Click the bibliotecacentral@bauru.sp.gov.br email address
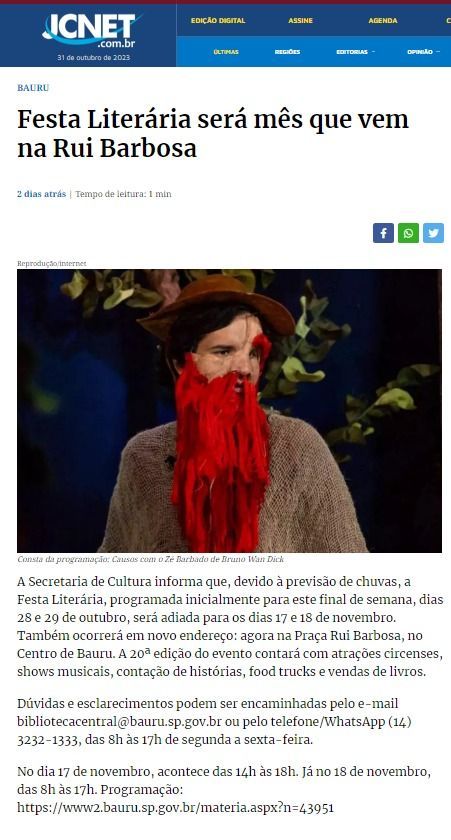This screenshot has height=840, width=451. (x=119, y=722)
